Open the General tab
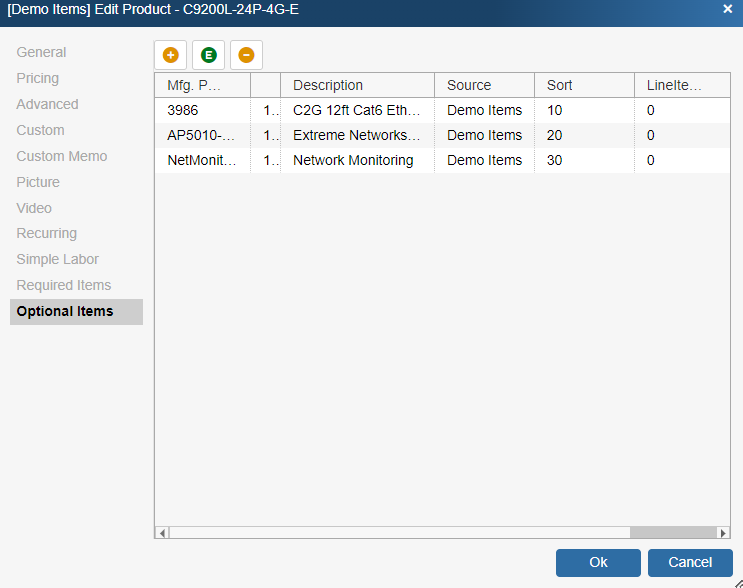The height and width of the screenshot is (588, 743). (41, 52)
